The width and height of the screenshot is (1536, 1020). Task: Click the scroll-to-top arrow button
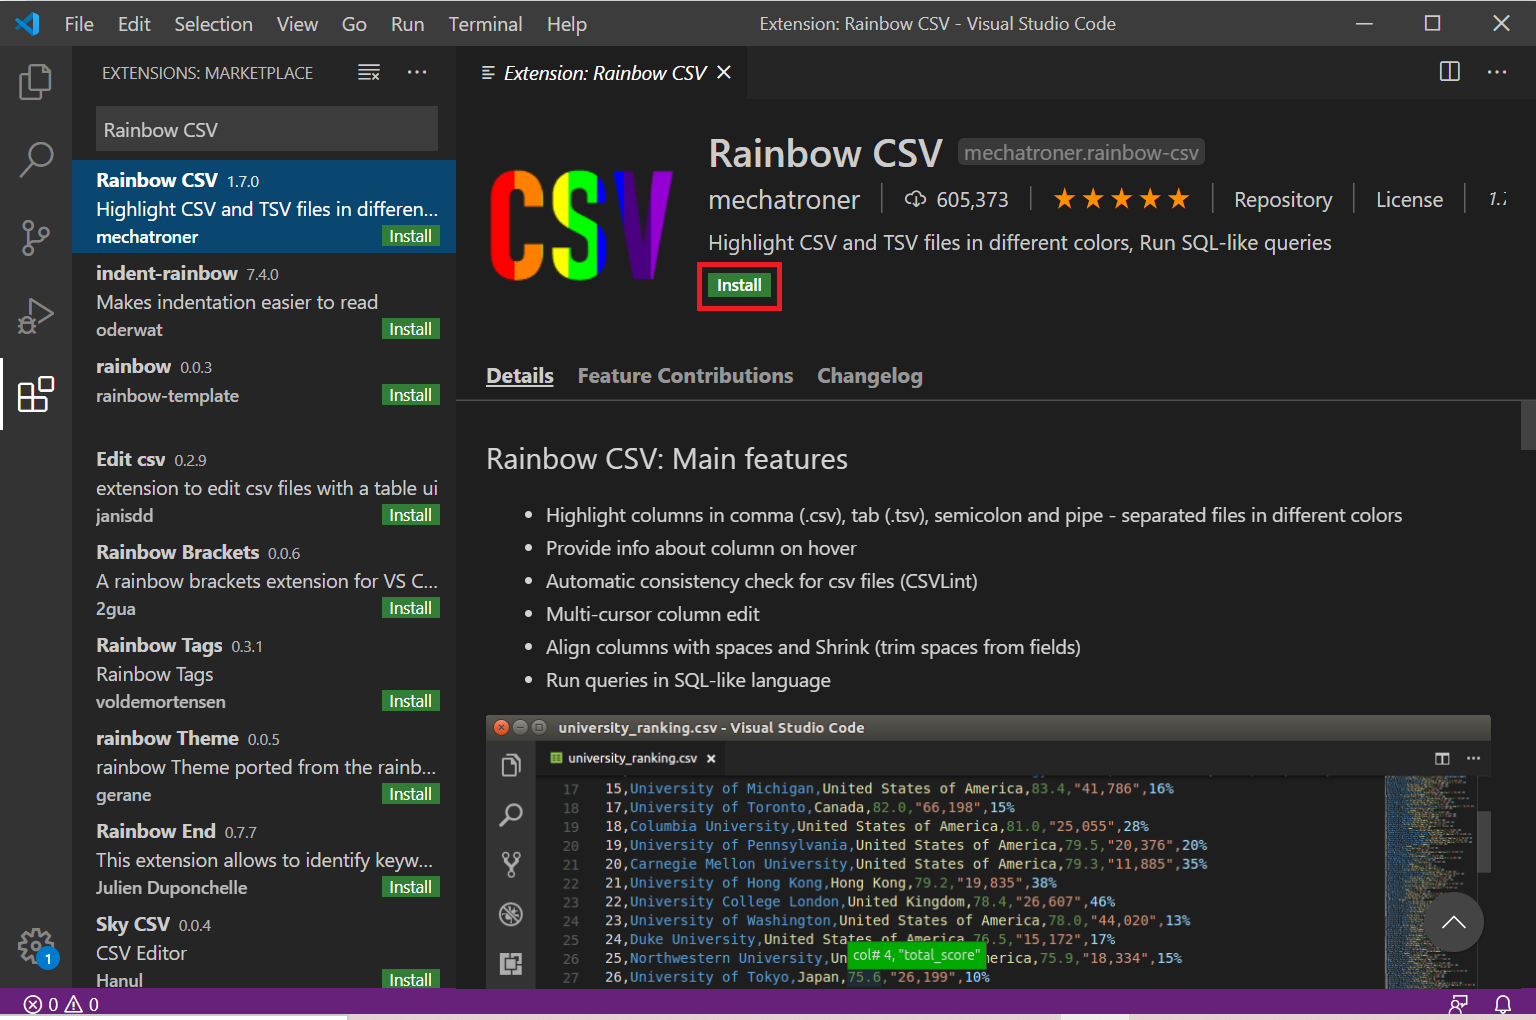pyautogui.click(x=1454, y=923)
